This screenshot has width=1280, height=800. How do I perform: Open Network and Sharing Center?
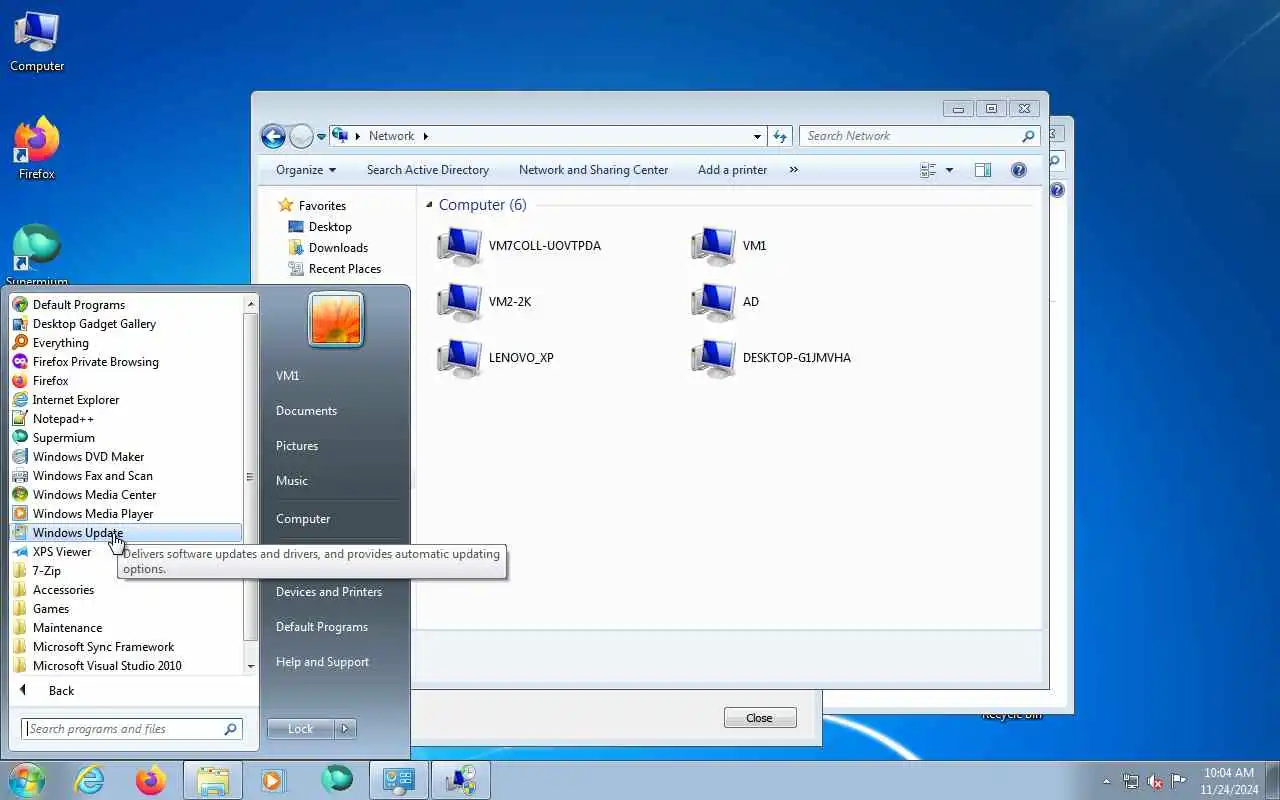tap(593, 170)
